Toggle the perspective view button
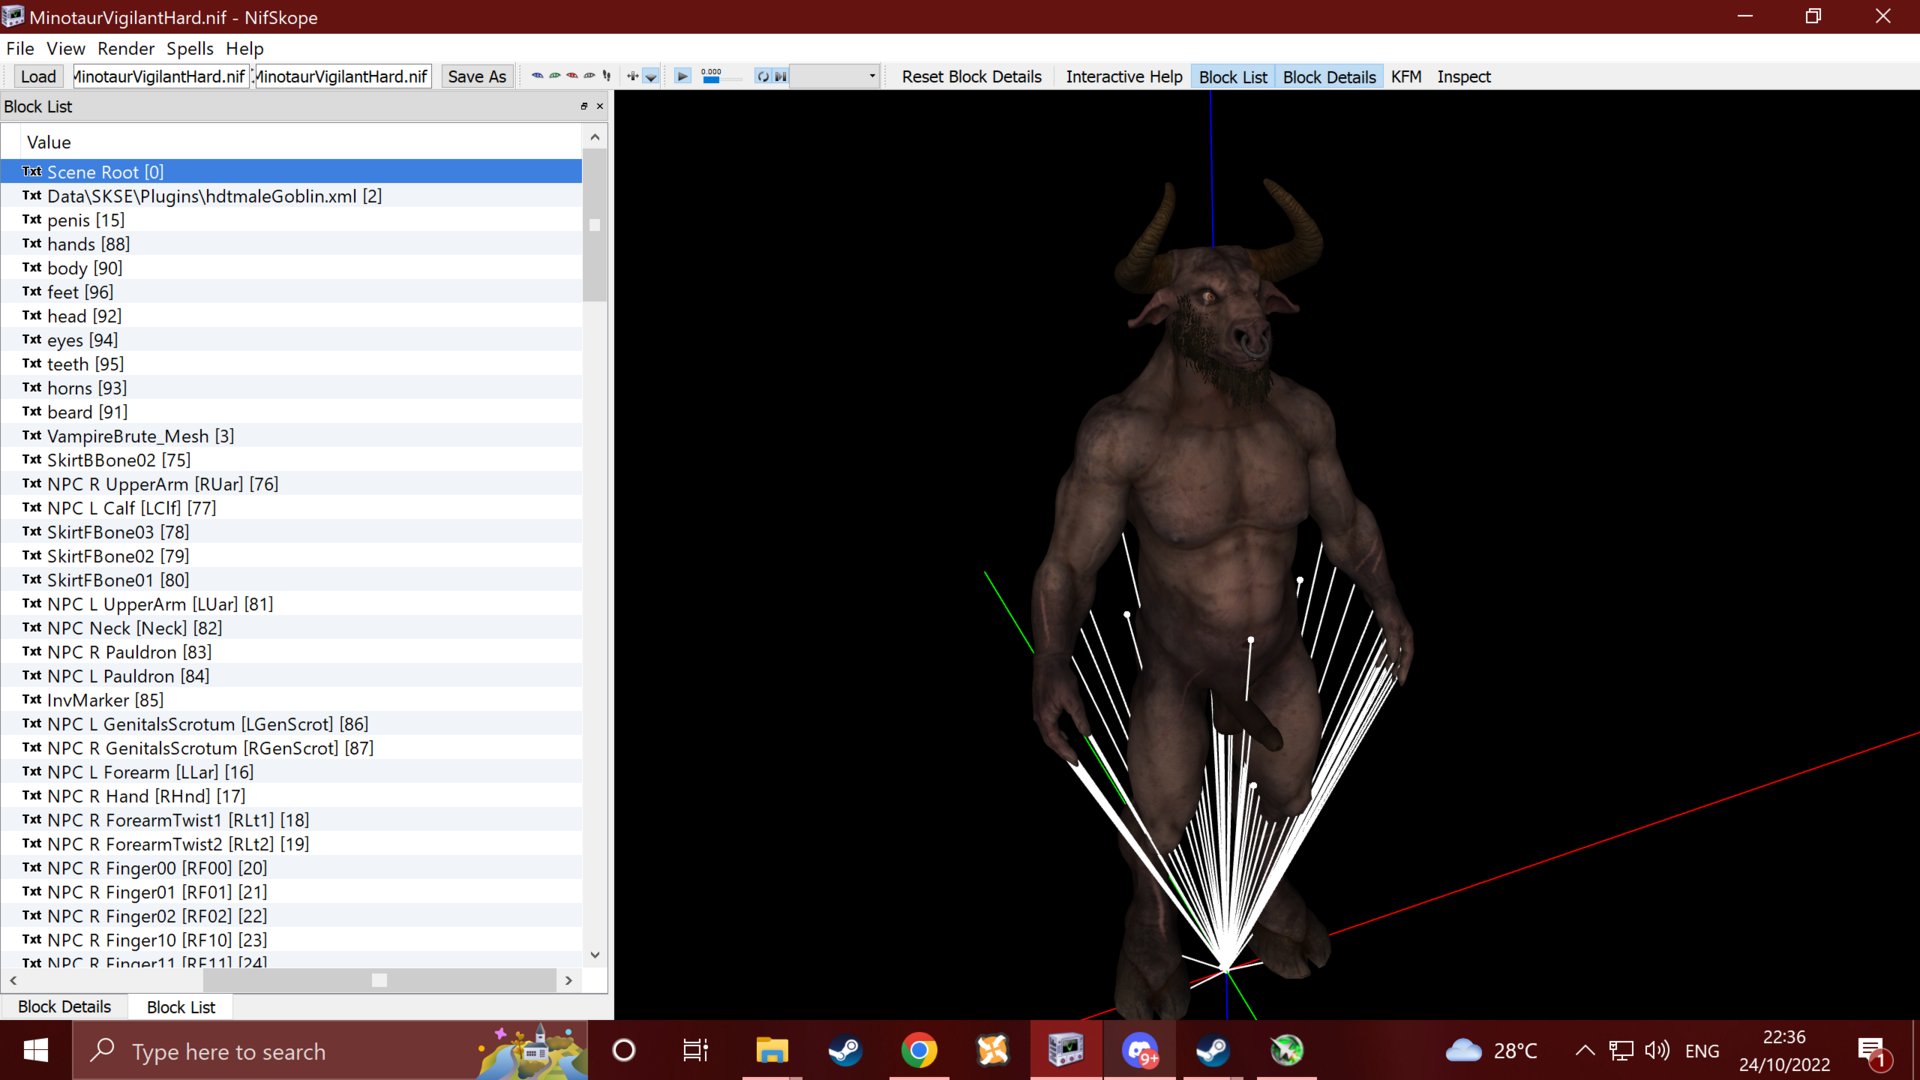This screenshot has width=1920, height=1080. click(651, 76)
